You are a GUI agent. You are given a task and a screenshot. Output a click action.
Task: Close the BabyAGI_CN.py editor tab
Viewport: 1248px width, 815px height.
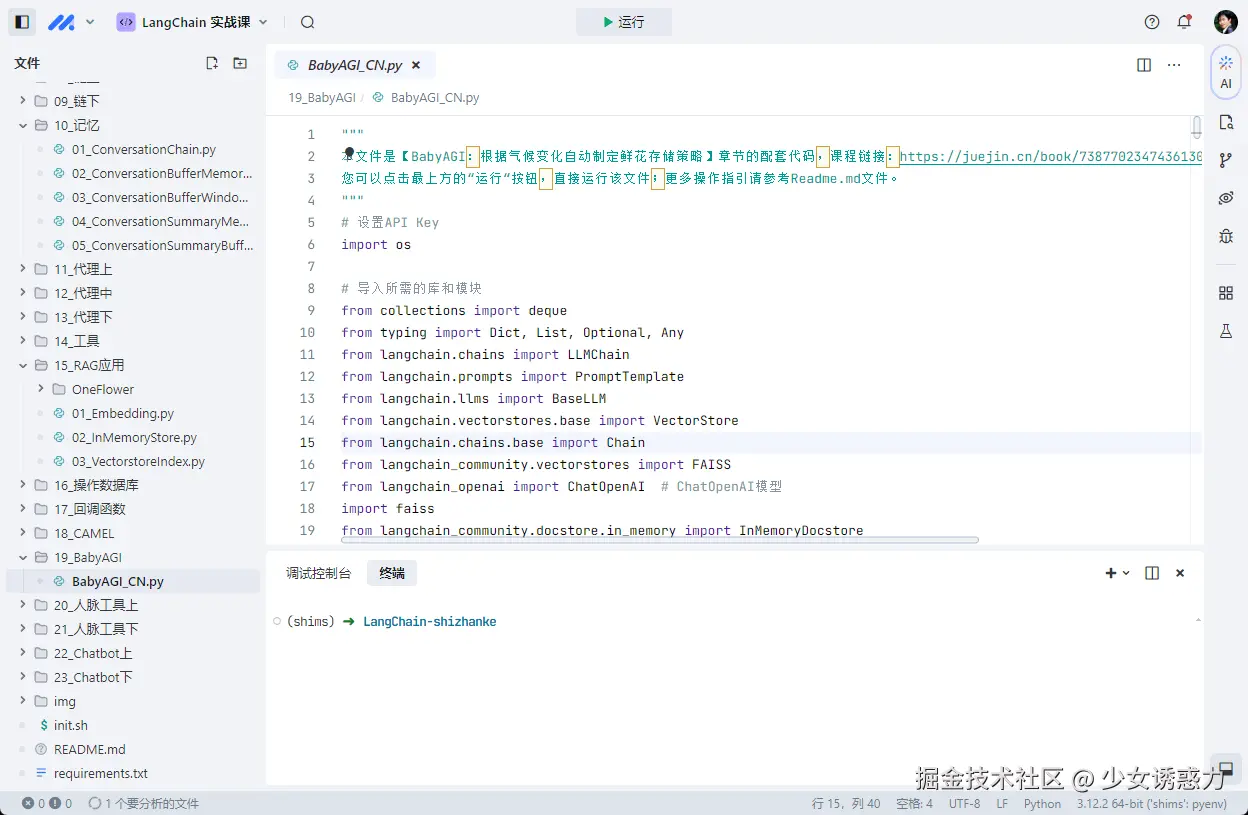pyautogui.click(x=416, y=65)
